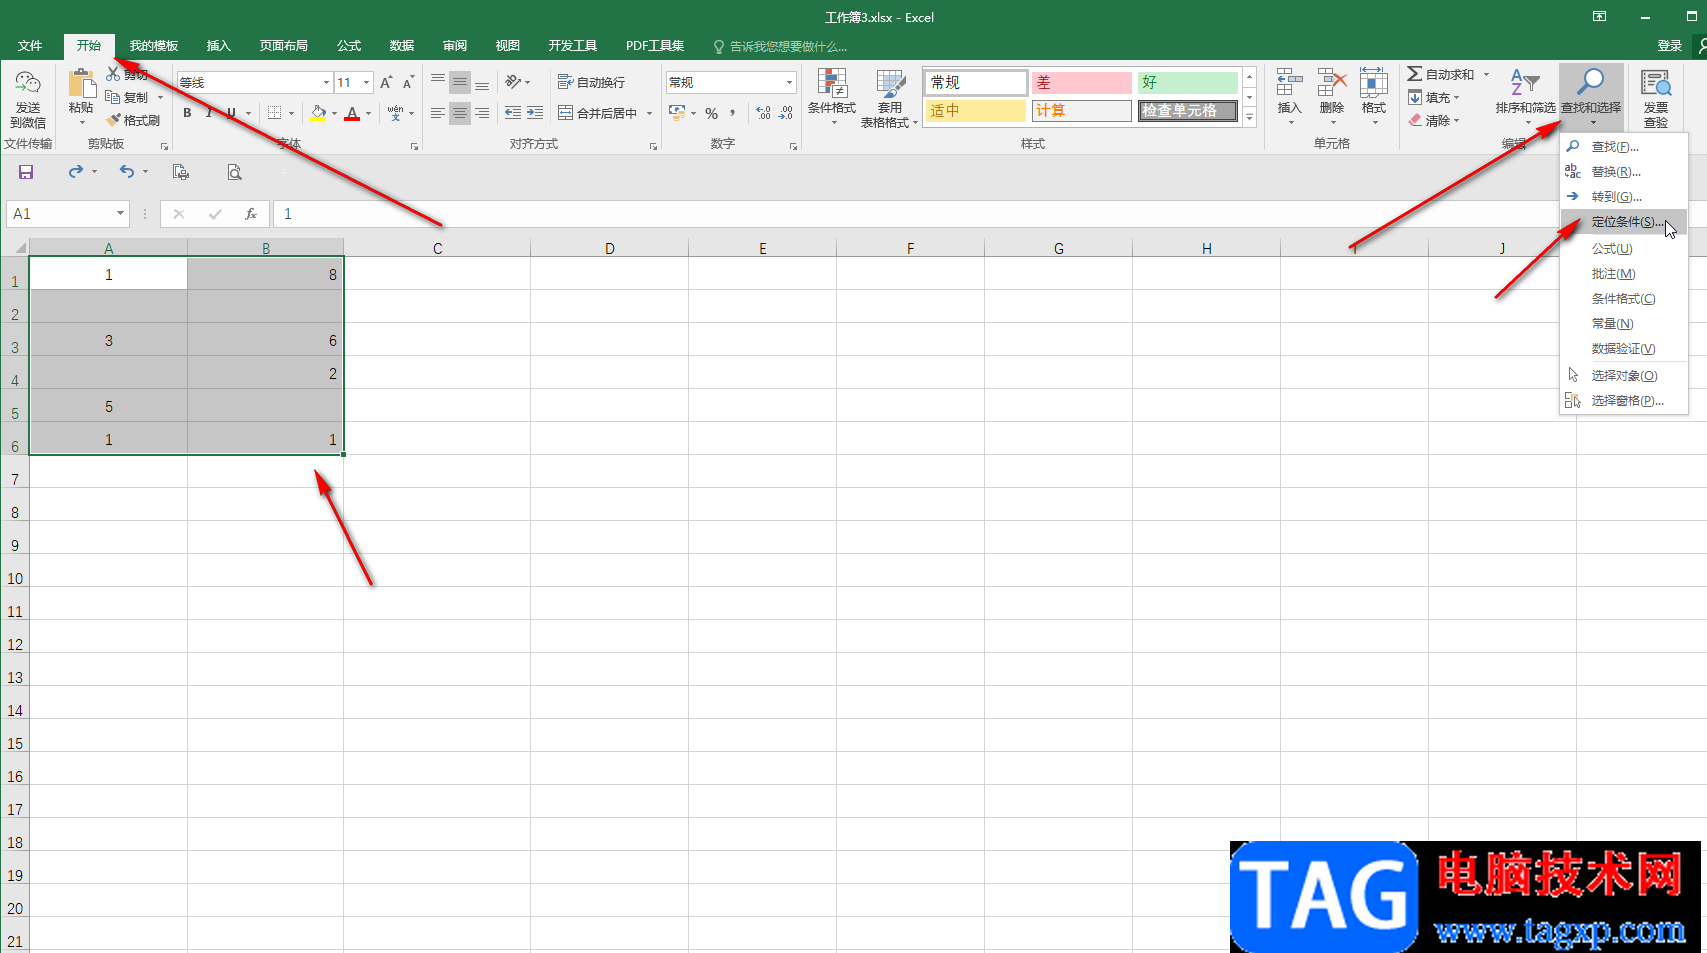Click the yellow fill color bucket
Viewport: 1707px width, 953px height.
[318, 113]
